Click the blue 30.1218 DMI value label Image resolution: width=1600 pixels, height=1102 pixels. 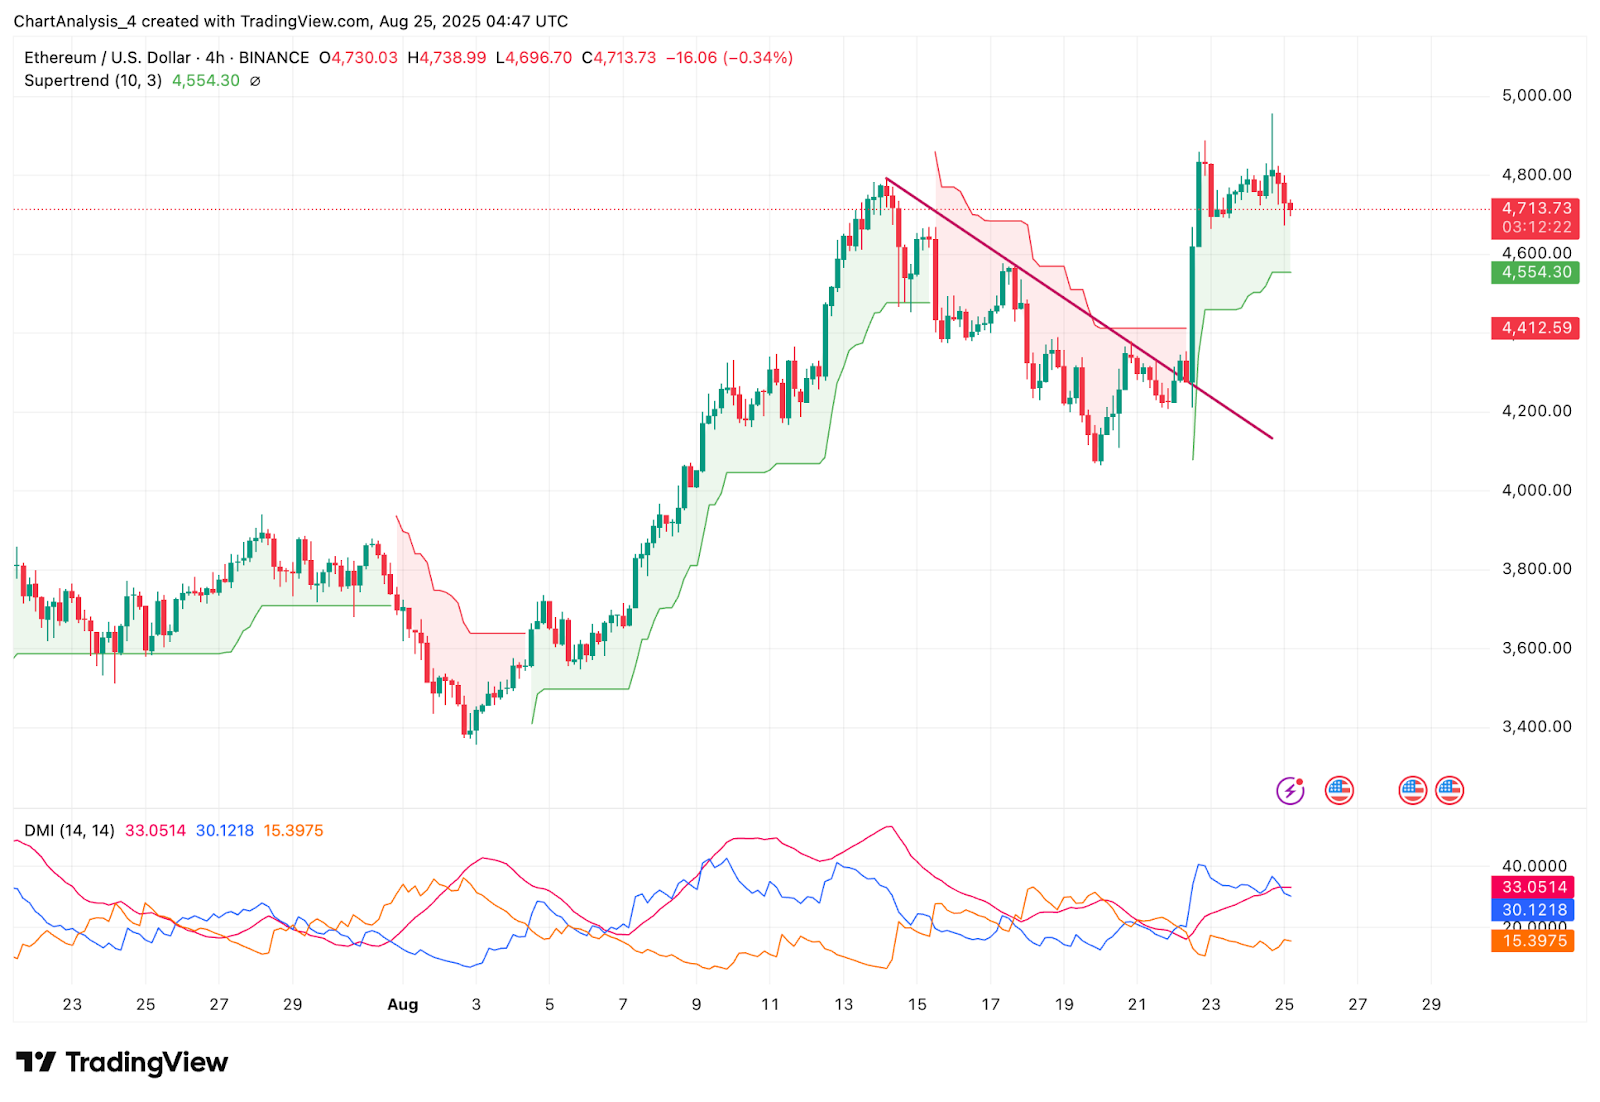[1535, 910]
